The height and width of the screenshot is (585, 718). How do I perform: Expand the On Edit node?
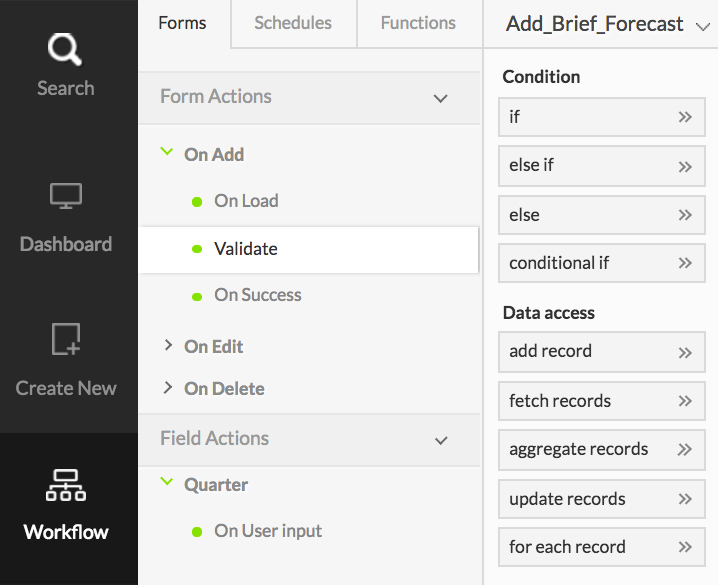pyautogui.click(x=168, y=346)
